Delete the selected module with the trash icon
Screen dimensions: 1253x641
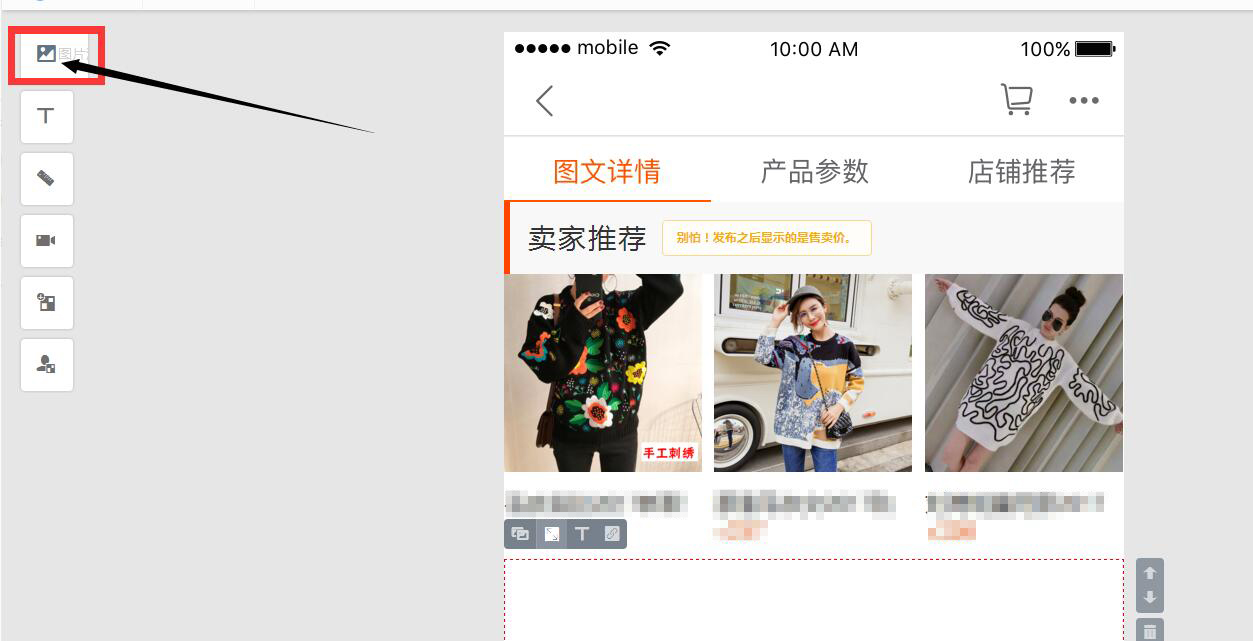tap(1150, 631)
